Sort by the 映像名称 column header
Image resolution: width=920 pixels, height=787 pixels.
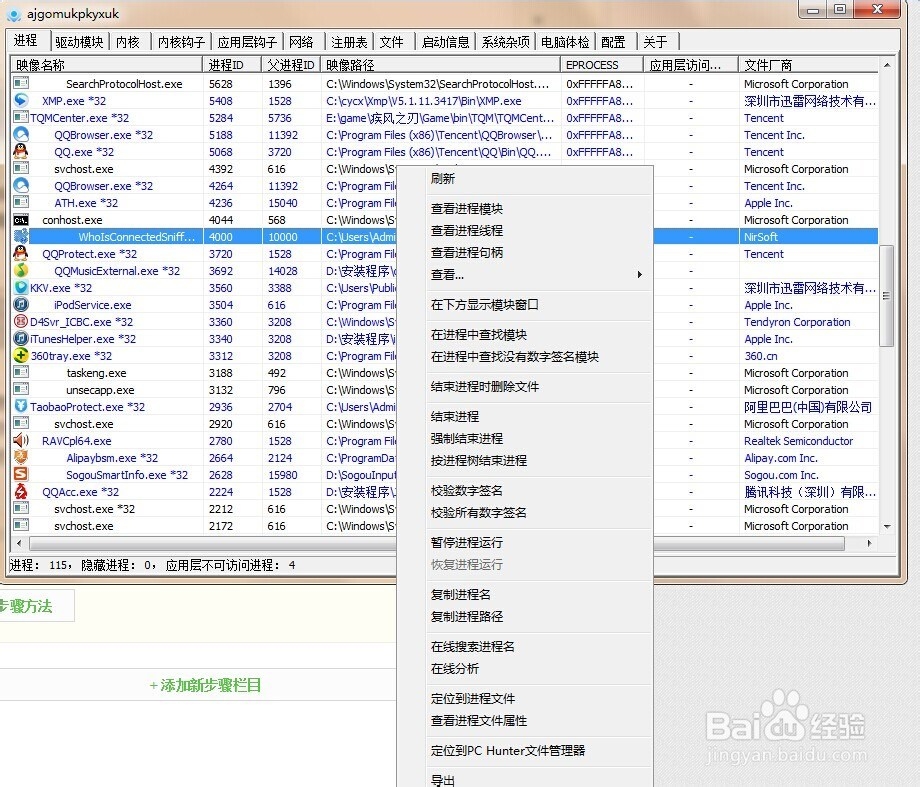(x=107, y=65)
